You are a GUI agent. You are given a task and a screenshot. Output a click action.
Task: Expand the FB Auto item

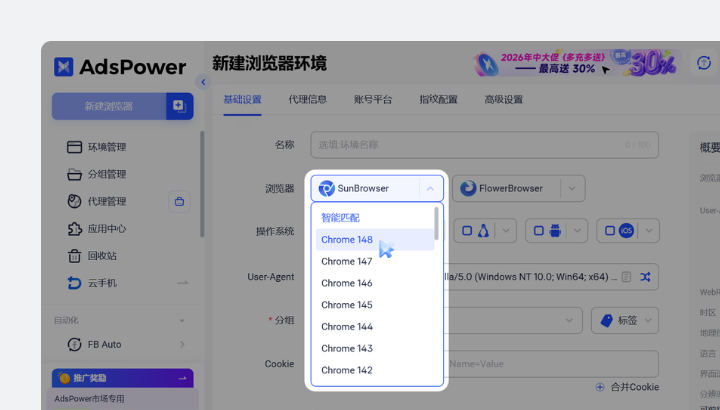(x=182, y=344)
